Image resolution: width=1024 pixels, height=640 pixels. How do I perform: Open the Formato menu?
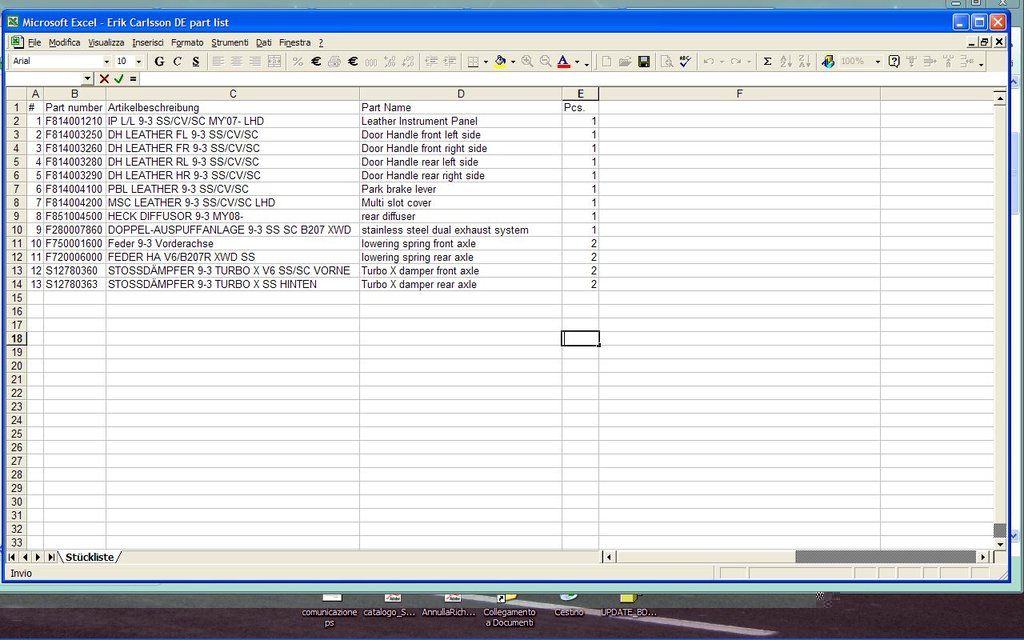coord(187,43)
